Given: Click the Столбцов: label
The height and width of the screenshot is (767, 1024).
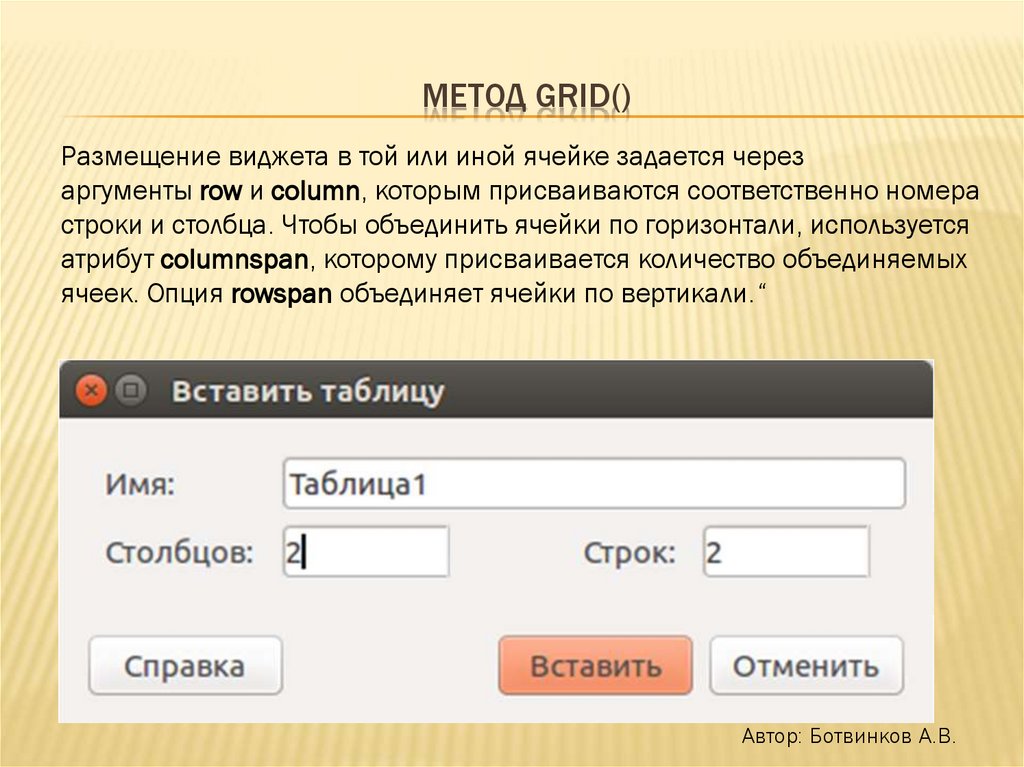Looking at the screenshot, I should 179,553.
